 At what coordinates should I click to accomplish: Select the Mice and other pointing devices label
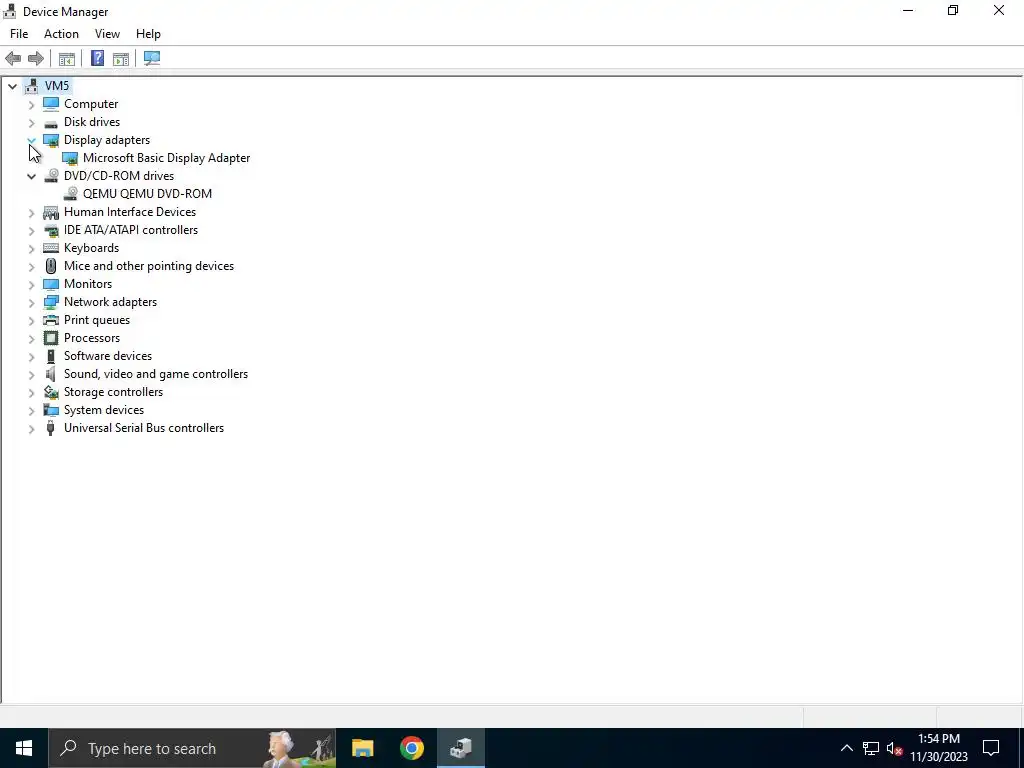[149, 266]
